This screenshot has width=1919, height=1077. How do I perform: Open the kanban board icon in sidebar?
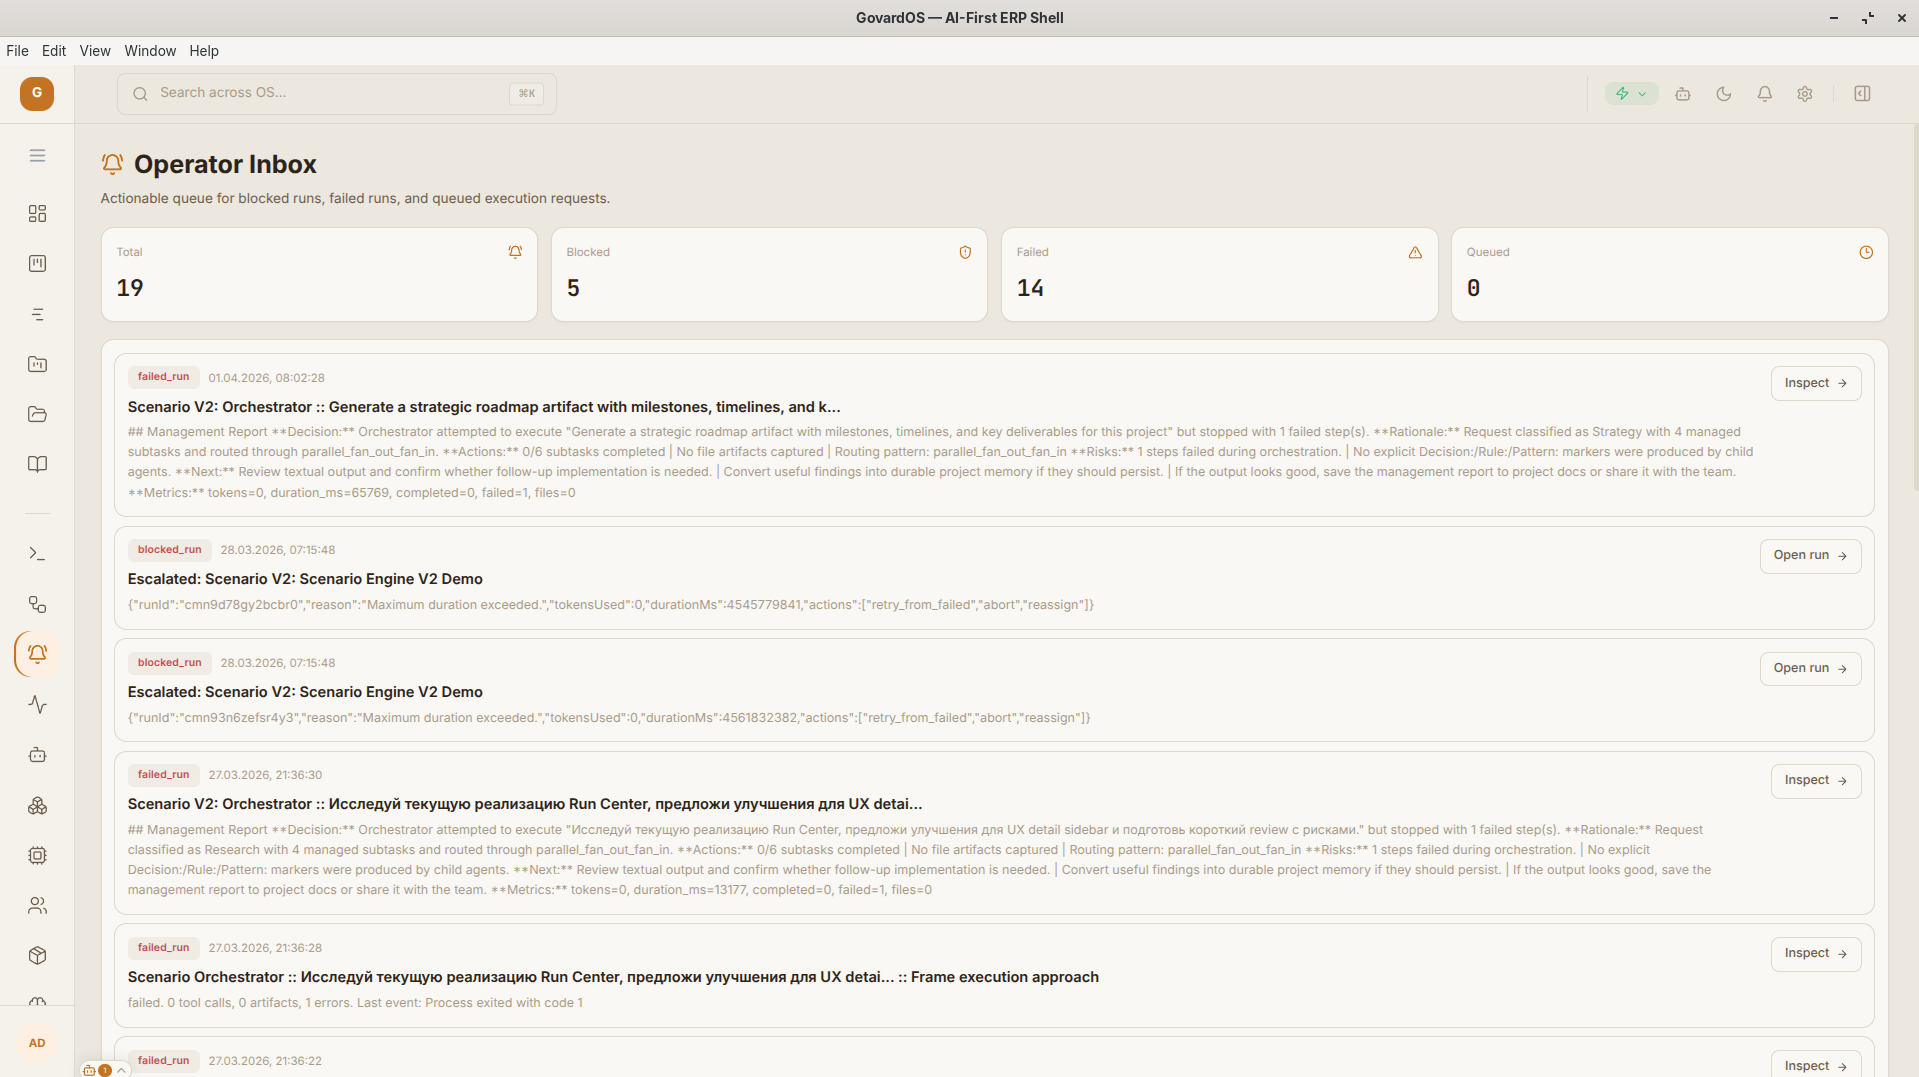tap(37, 264)
